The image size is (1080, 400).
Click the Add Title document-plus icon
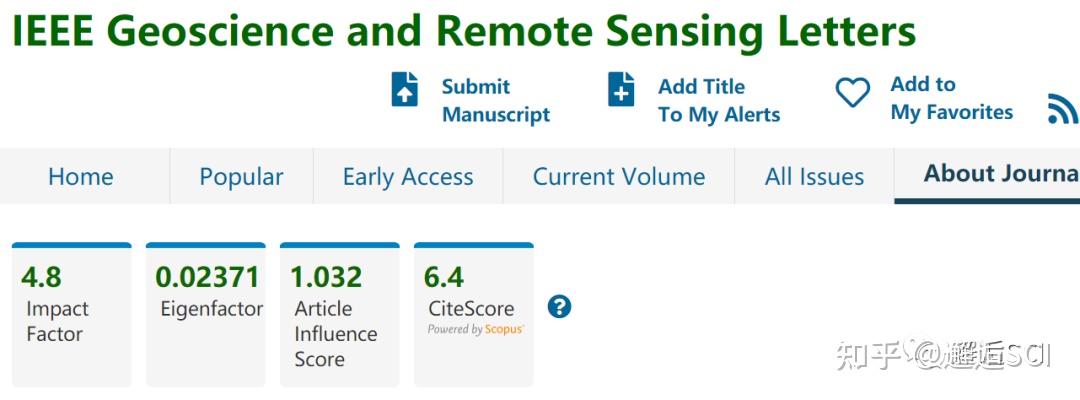point(621,89)
